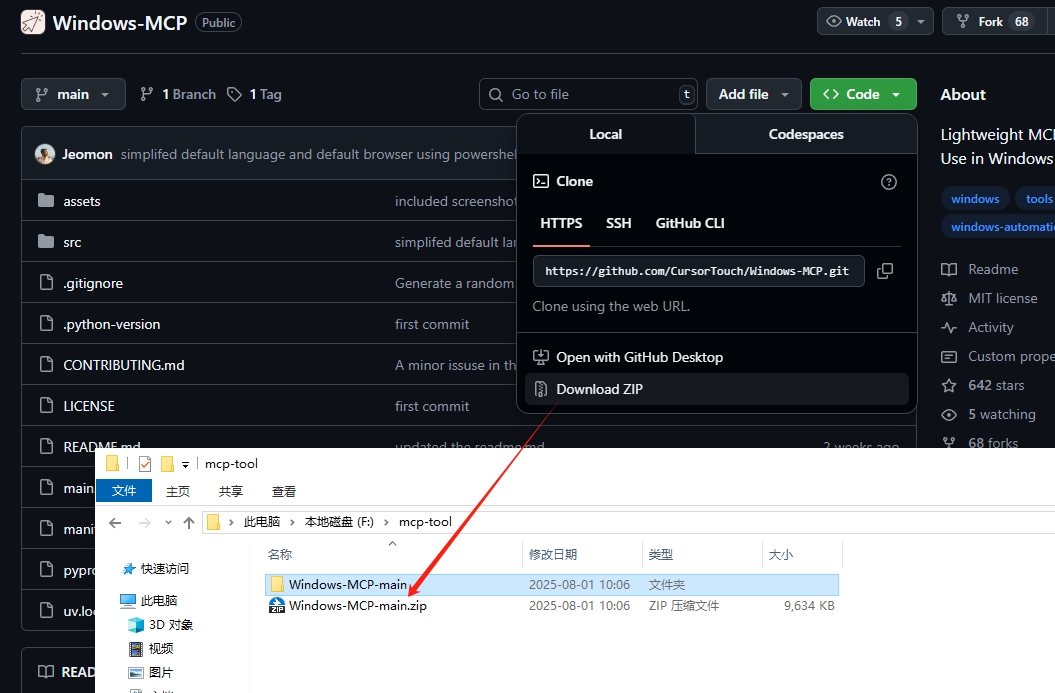
Task: Click Open with GitHub Desktop
Action: [x=717, y=357]
